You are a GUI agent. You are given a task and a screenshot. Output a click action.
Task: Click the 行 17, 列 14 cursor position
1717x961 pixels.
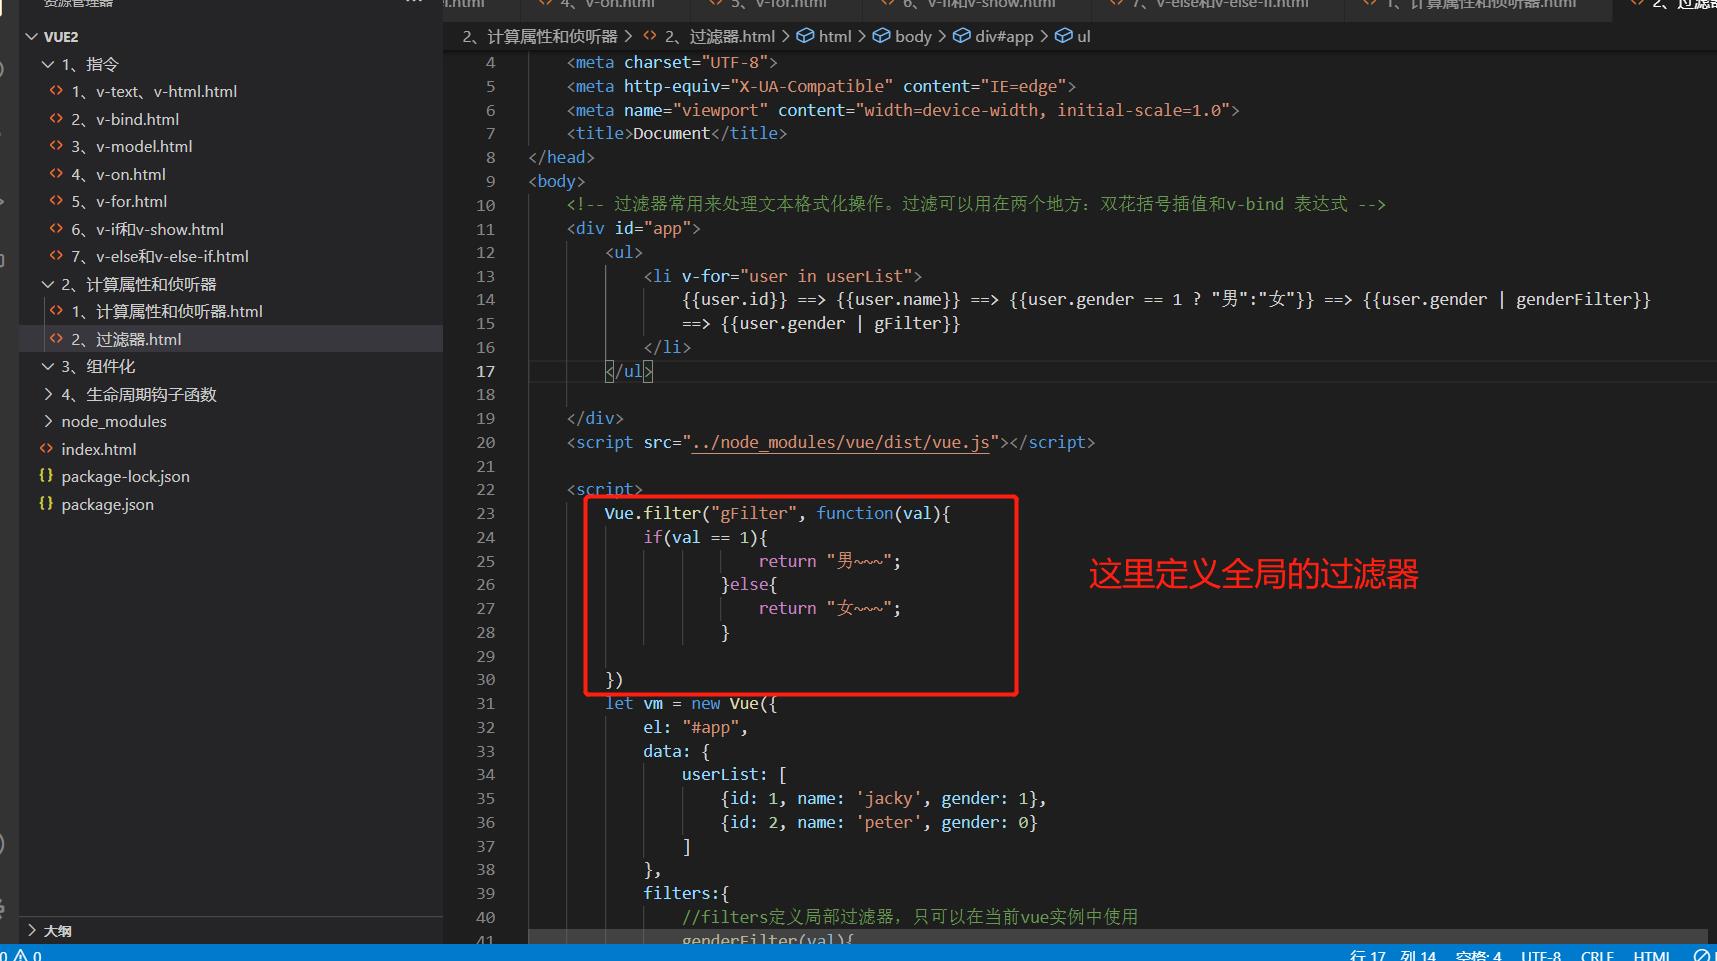coord(1393,955)
